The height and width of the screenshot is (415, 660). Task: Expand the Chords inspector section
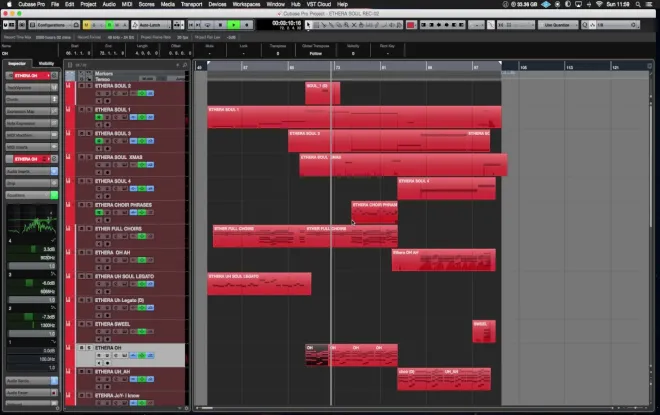point(32,99)
